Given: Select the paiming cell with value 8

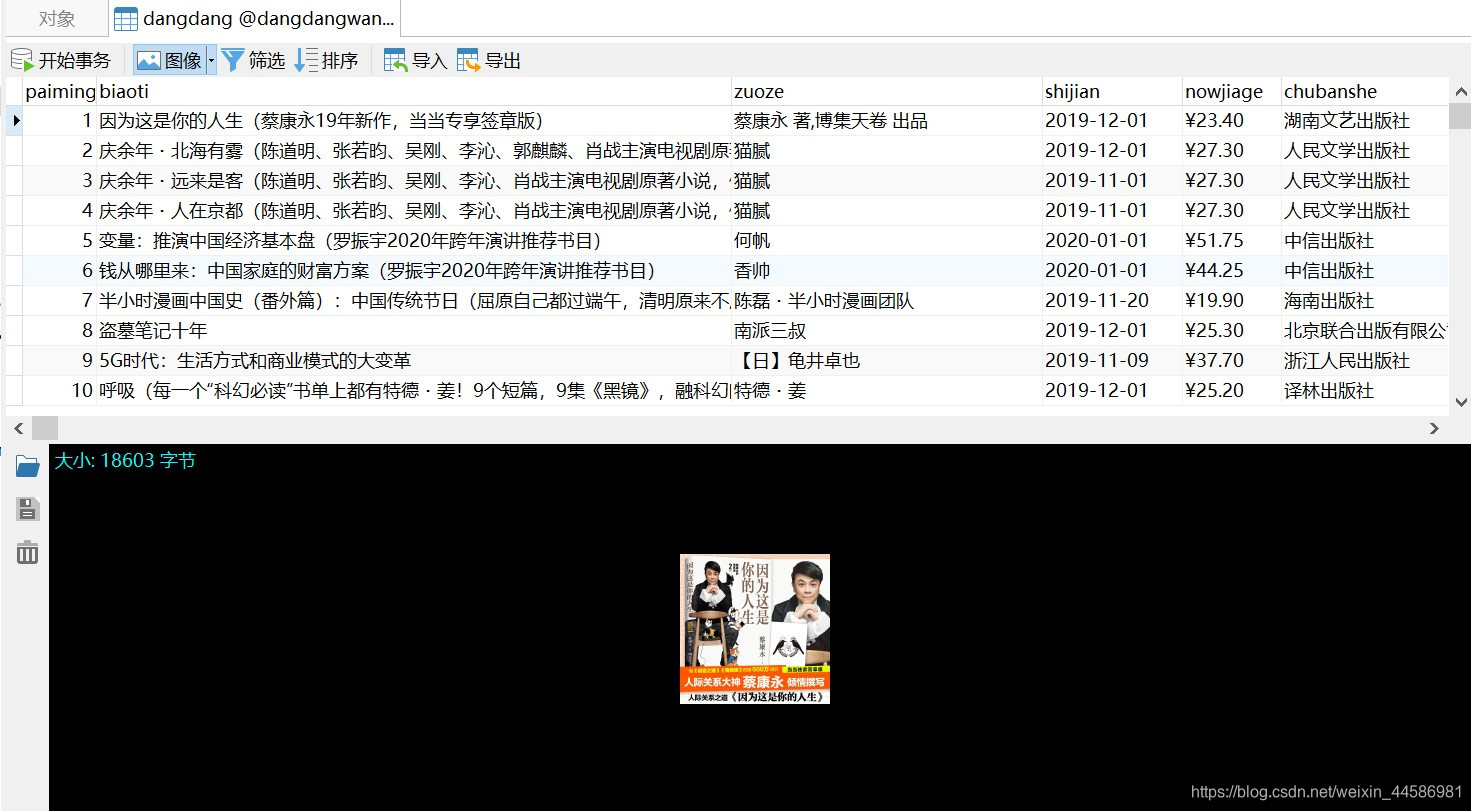Looking at the screenshot, I should (x=60, y=331).
